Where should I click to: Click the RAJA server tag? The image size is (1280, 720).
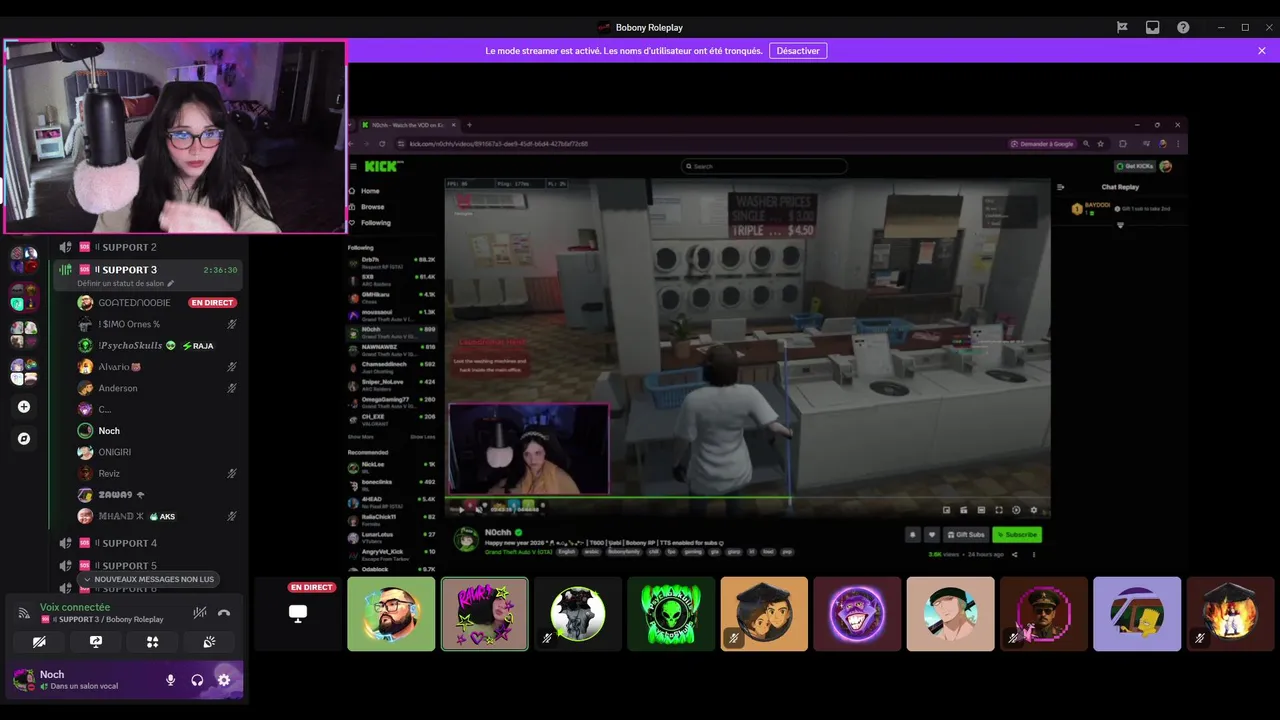point(198,345)
